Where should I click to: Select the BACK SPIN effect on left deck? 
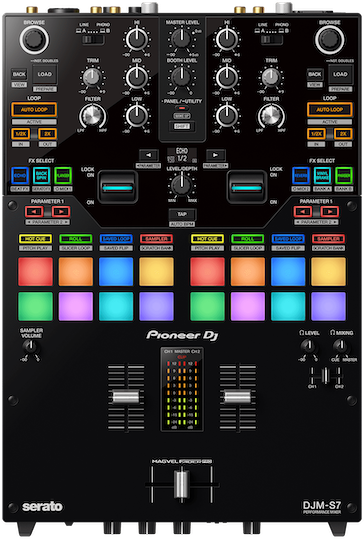tap(42, 175)
